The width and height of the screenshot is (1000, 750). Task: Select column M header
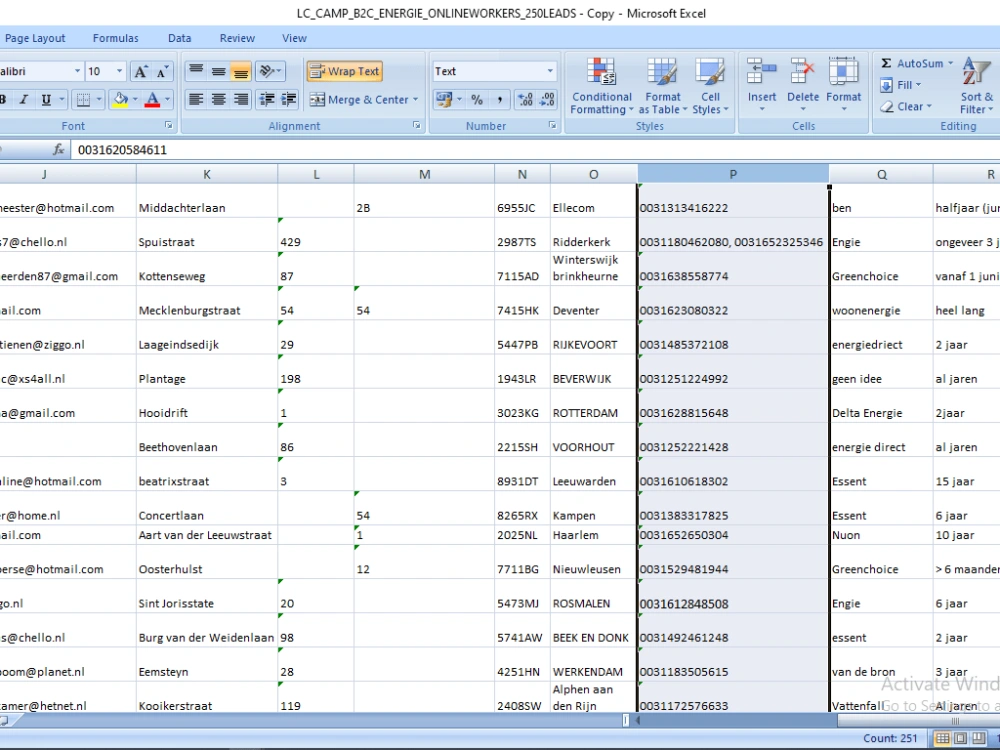tap(424, 174)
